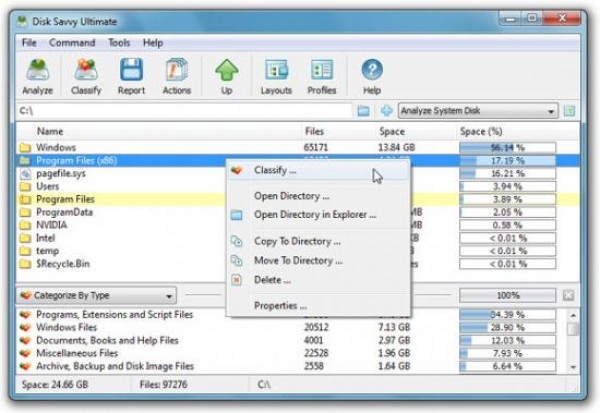
Task: Click the Users folder icon
Action: [x=25, y=186]
